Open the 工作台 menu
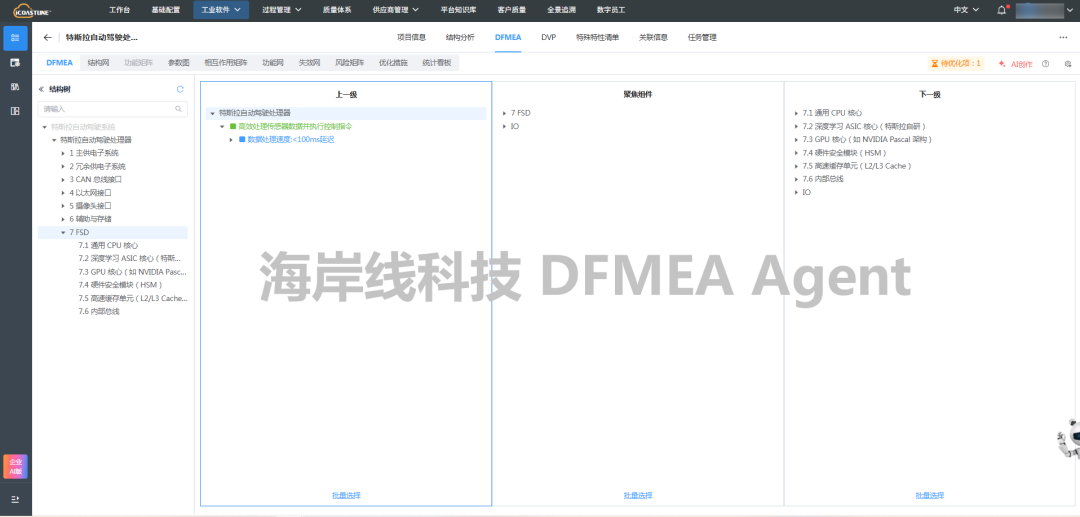This screenshot has height=517, width=1080. coord(120,10)
